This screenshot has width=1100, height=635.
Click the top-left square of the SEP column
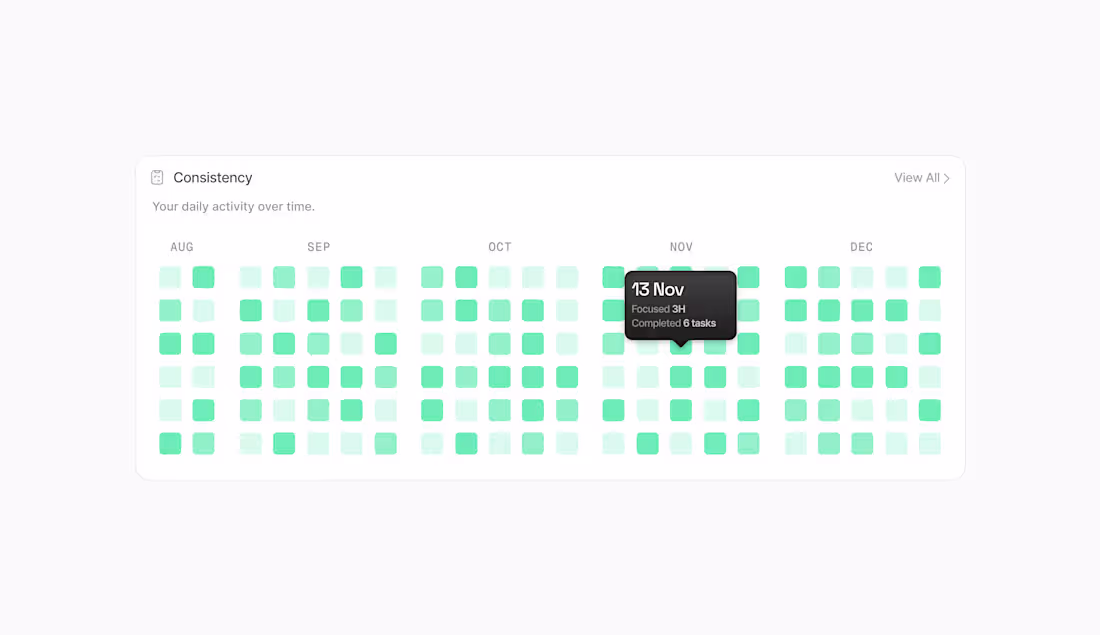pos(250,277)
